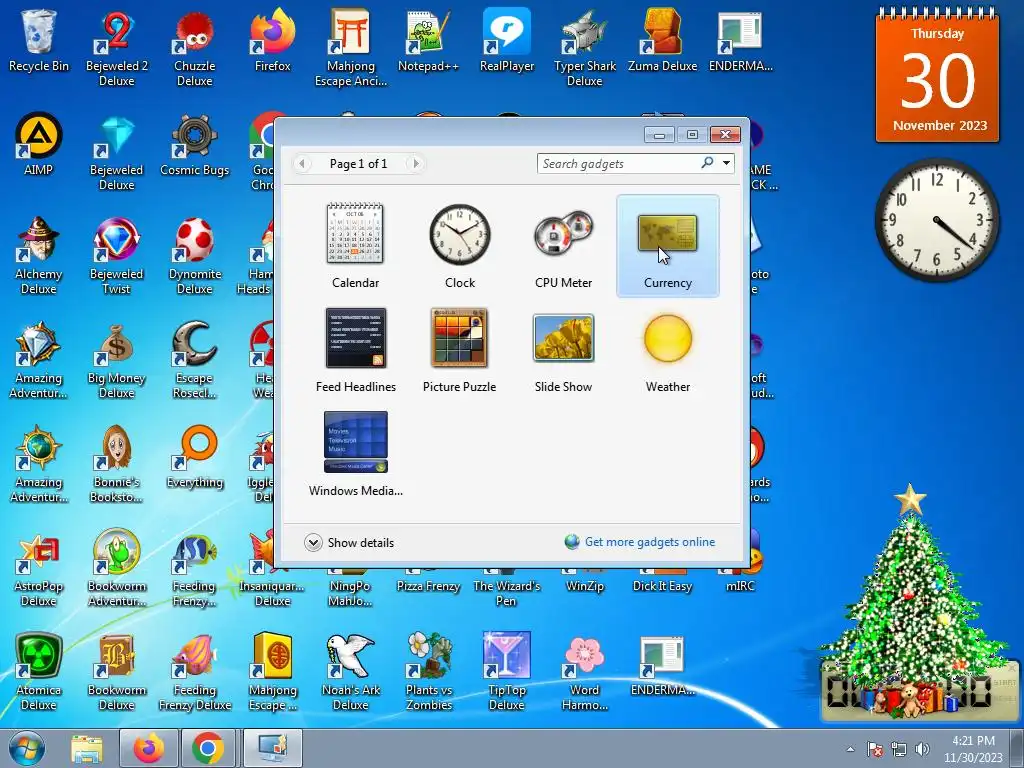The height and width of the screenshot is (768, 1024).
Task: Open the Recycle Bin icon
Action: (x=39, y=40)
